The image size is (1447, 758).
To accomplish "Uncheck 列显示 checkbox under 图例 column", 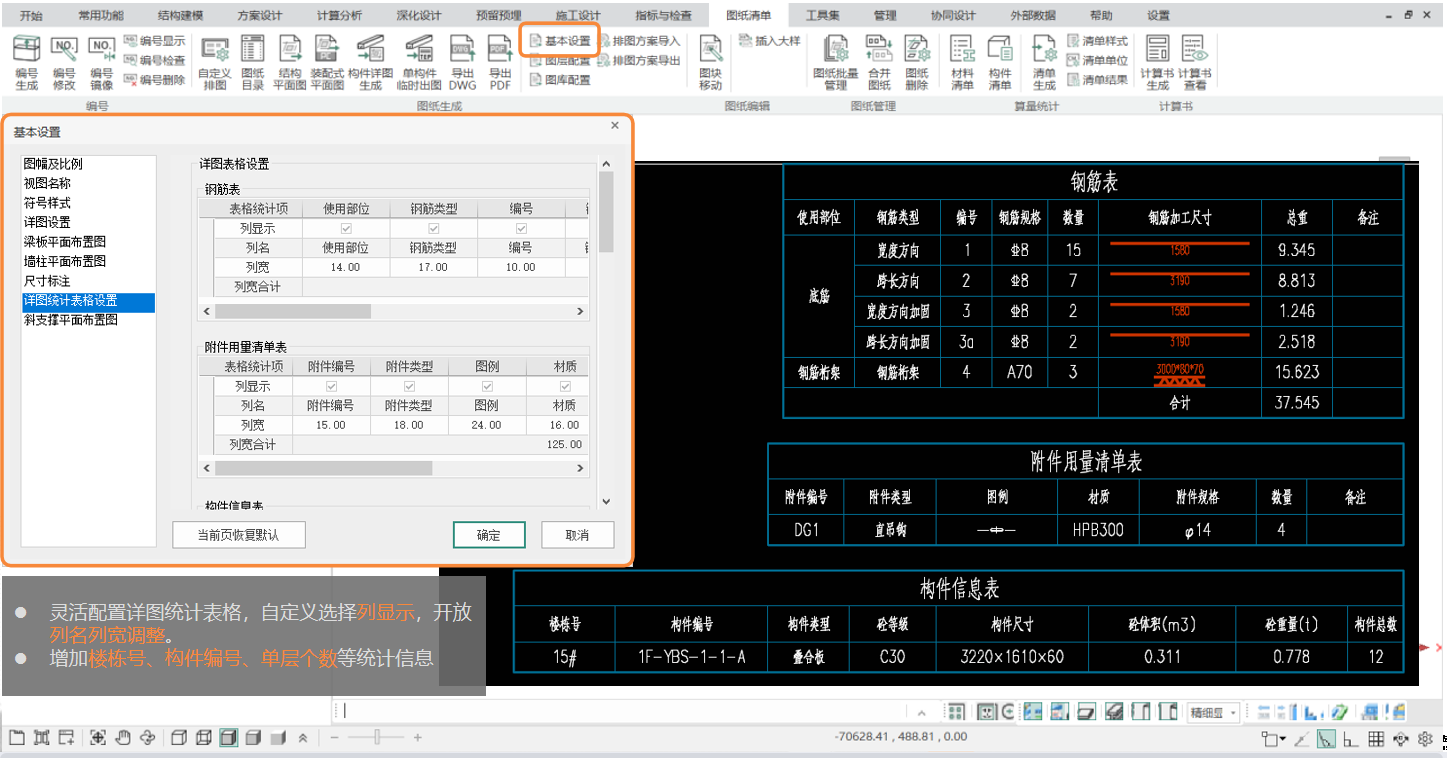I will click(x=487, y=386).
